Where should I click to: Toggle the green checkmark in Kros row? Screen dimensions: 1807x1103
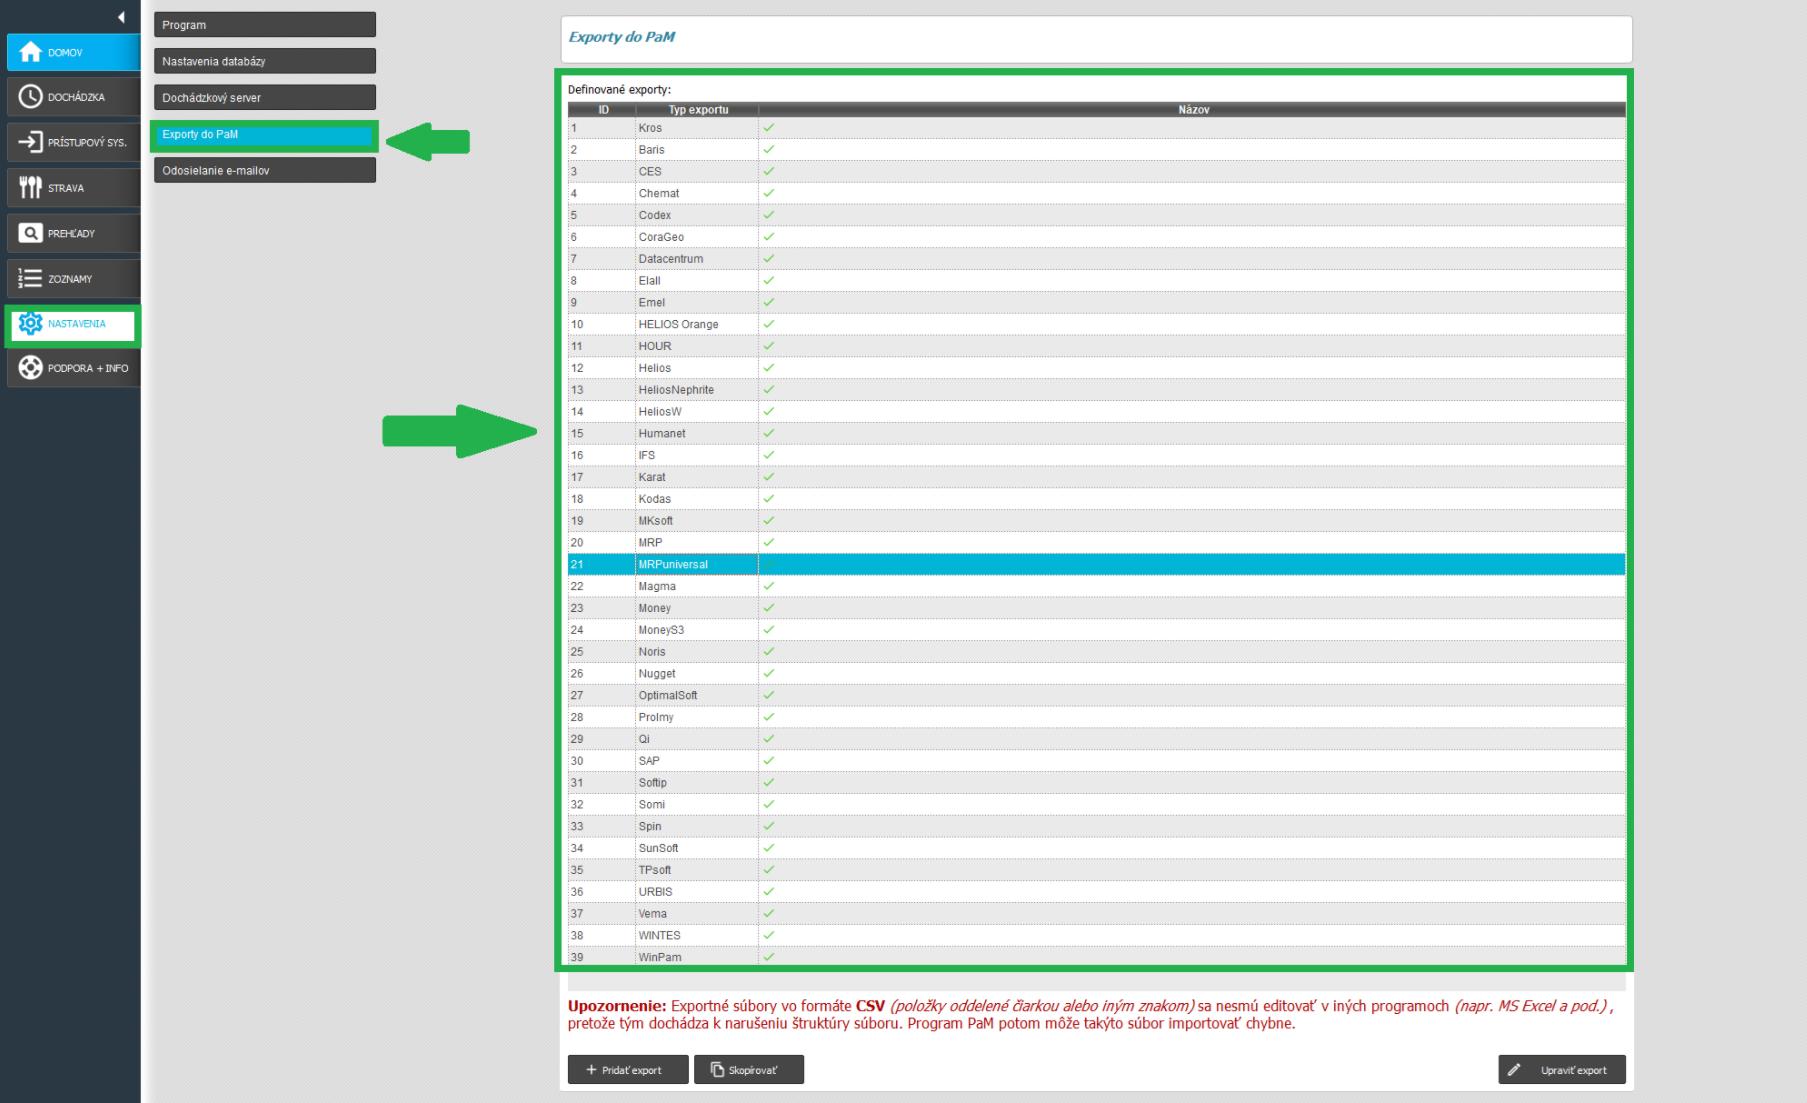769,128
